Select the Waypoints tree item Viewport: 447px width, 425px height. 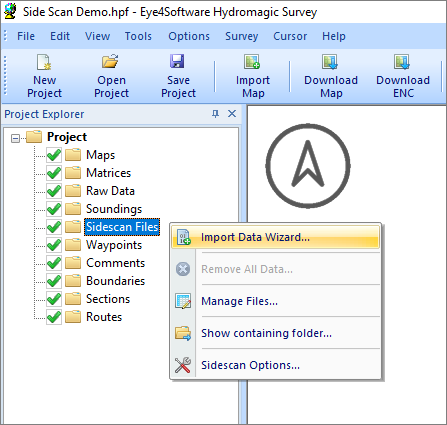pos(114,245)
